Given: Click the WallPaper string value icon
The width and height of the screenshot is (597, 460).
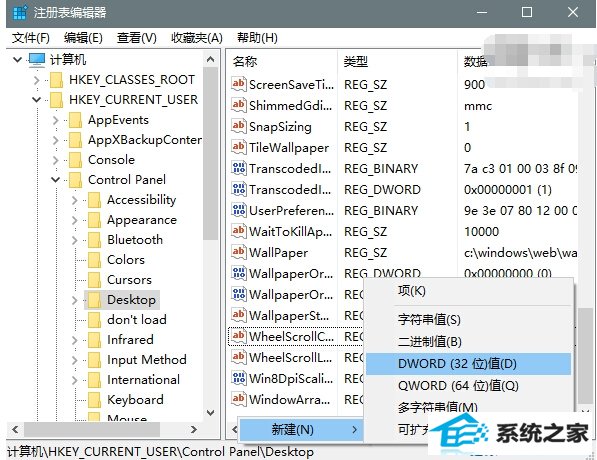Looking at the screenshot, I should coord(238,252).
